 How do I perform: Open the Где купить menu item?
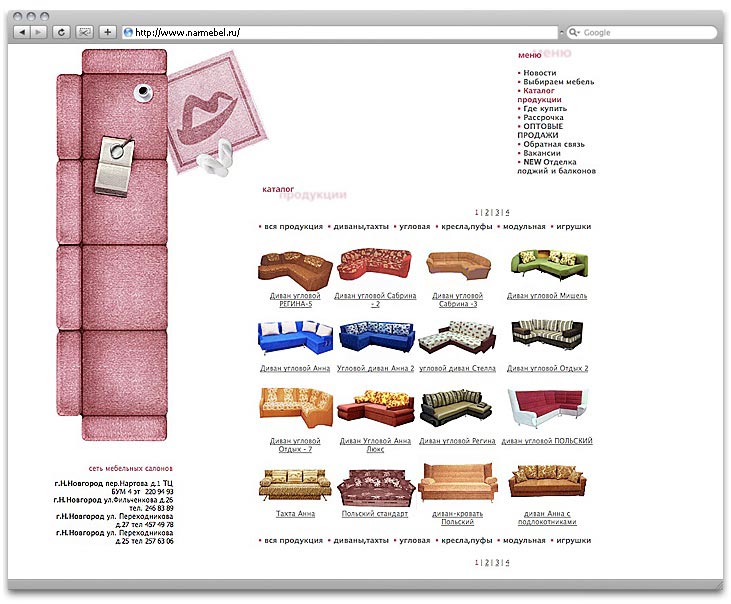click(x=545, y=108)
